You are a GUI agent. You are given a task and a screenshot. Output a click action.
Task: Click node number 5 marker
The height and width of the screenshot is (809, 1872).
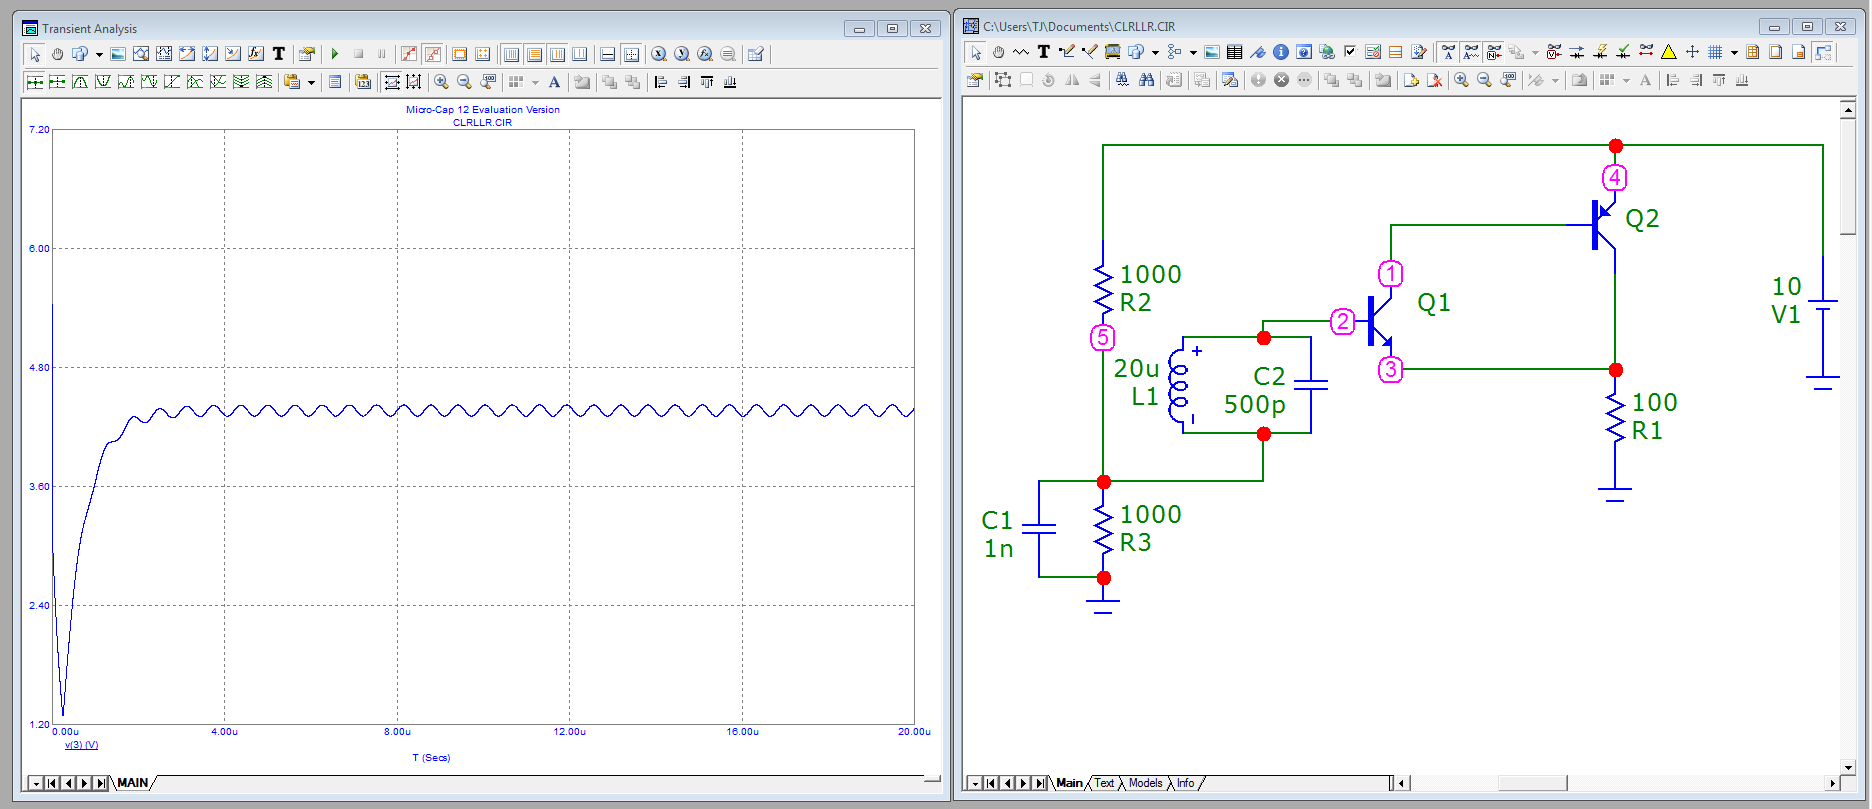pos(1102,338)
